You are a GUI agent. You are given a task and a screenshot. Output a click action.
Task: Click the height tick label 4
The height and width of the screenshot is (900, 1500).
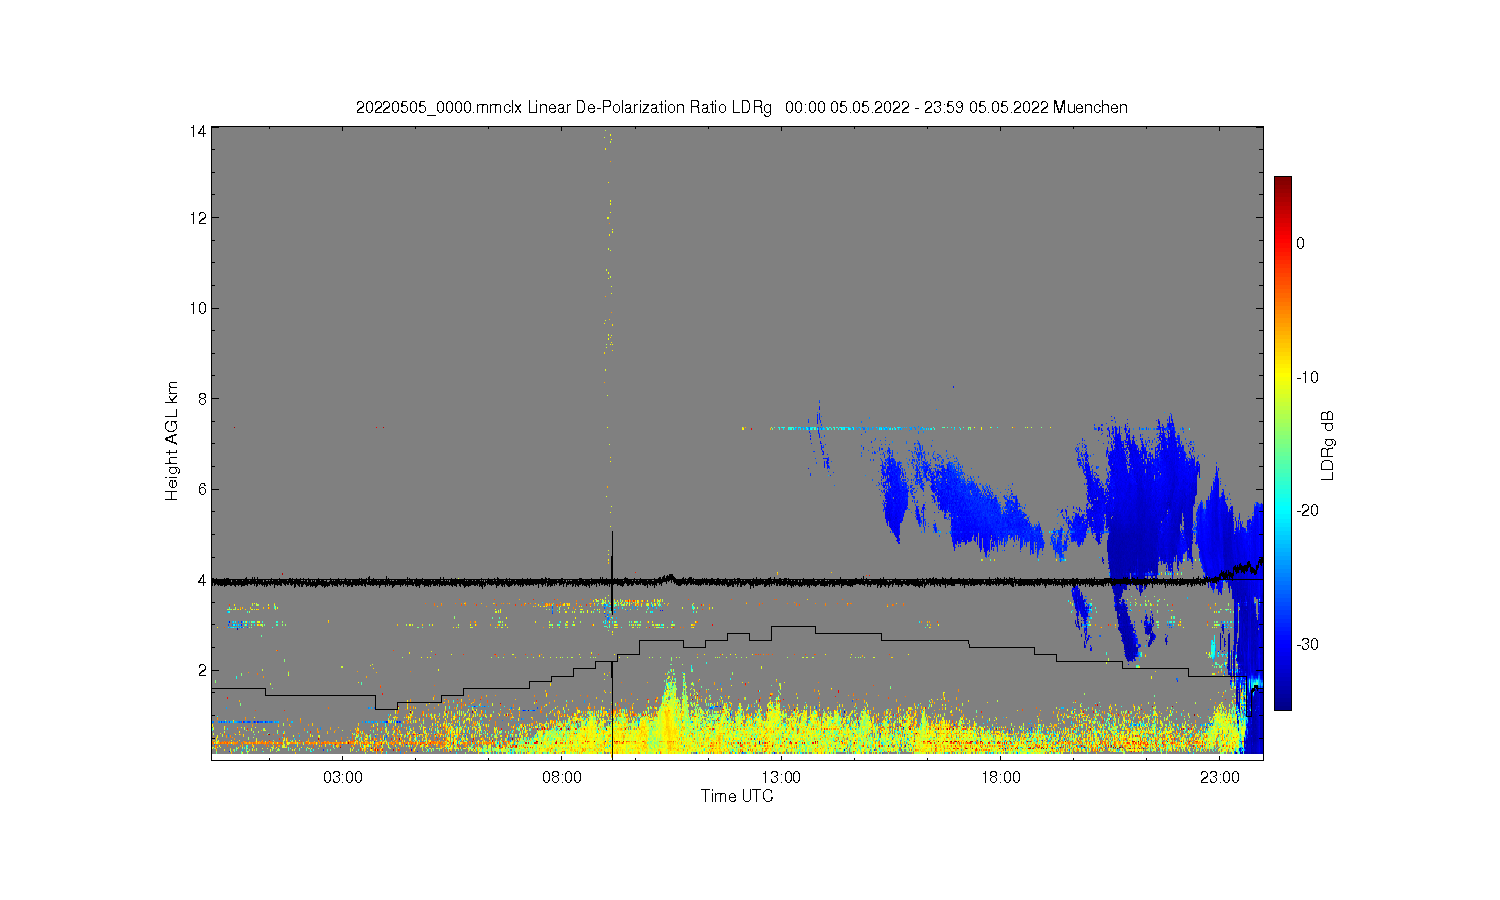tap(202, 580)
